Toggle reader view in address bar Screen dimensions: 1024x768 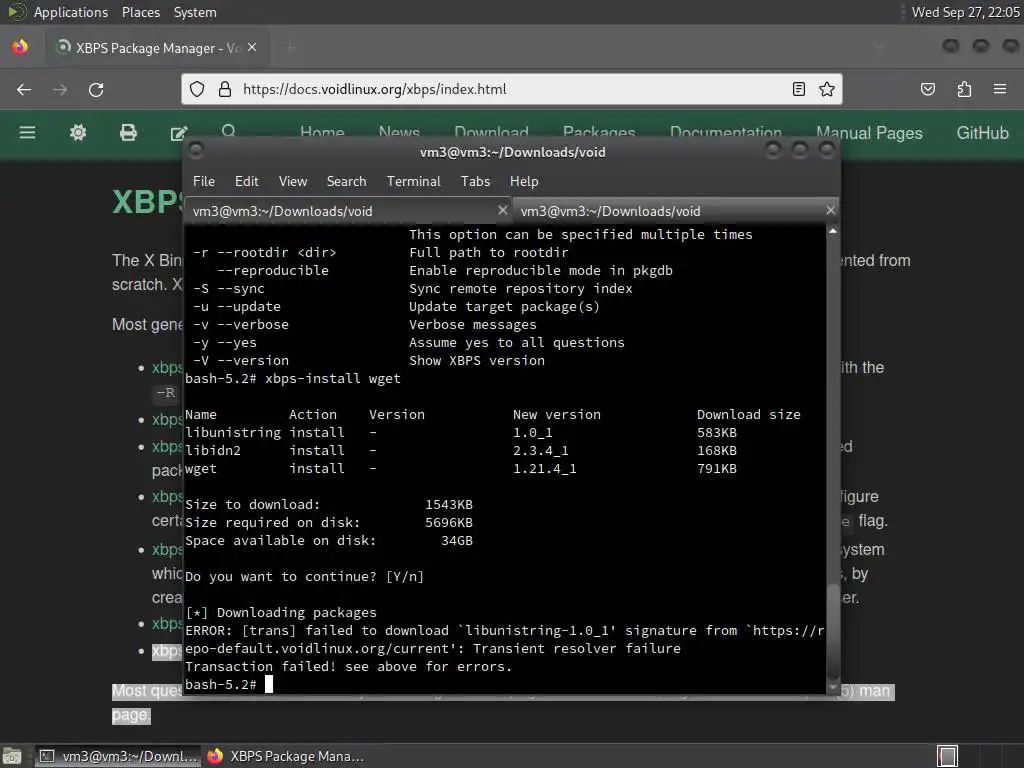[x=799, y=89]
